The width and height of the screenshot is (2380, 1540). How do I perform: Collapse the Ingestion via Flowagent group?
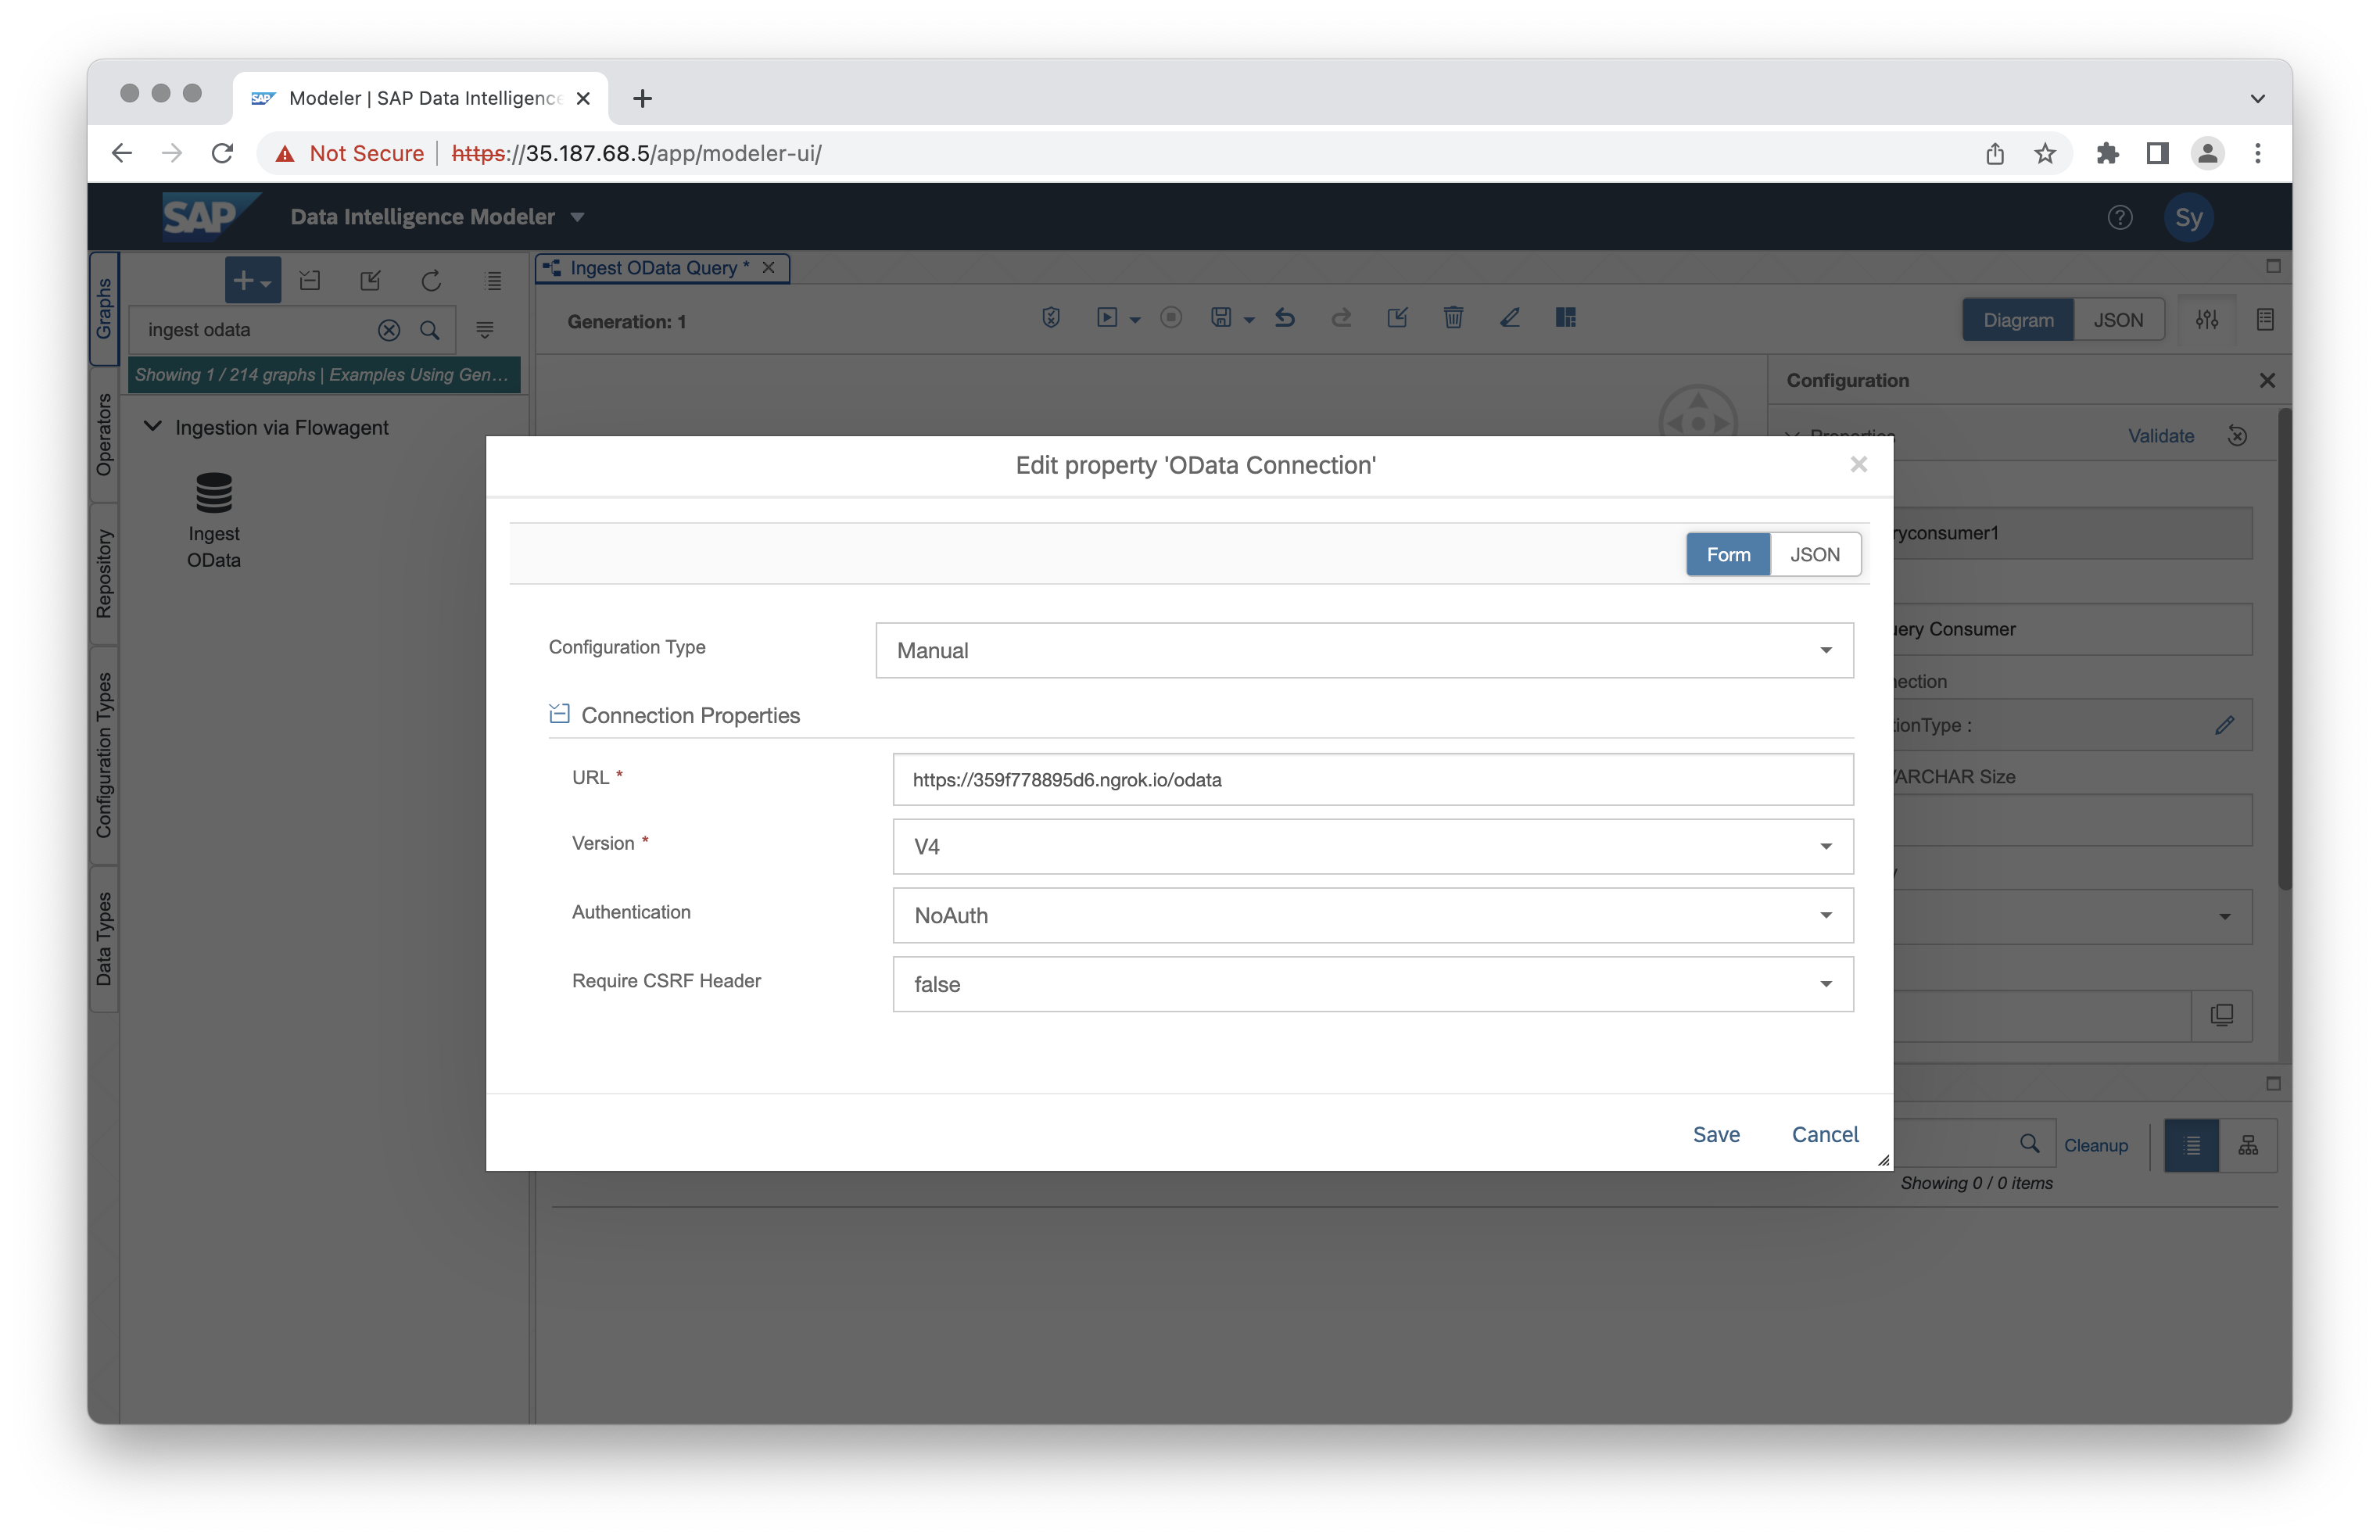(x=153, y=426)
